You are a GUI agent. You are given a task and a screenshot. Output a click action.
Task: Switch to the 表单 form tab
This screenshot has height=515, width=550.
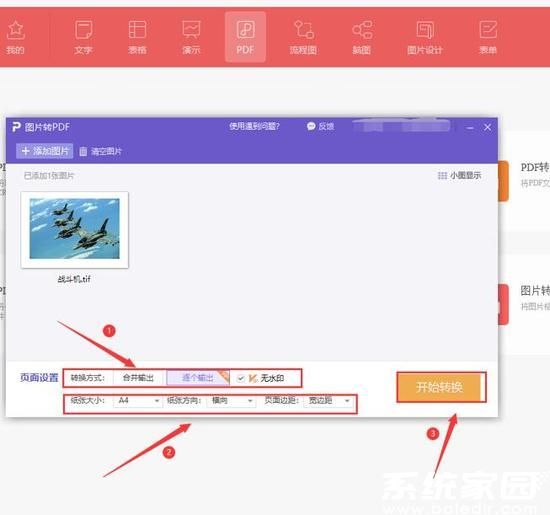pyautogui.click(x=488, y=37)
